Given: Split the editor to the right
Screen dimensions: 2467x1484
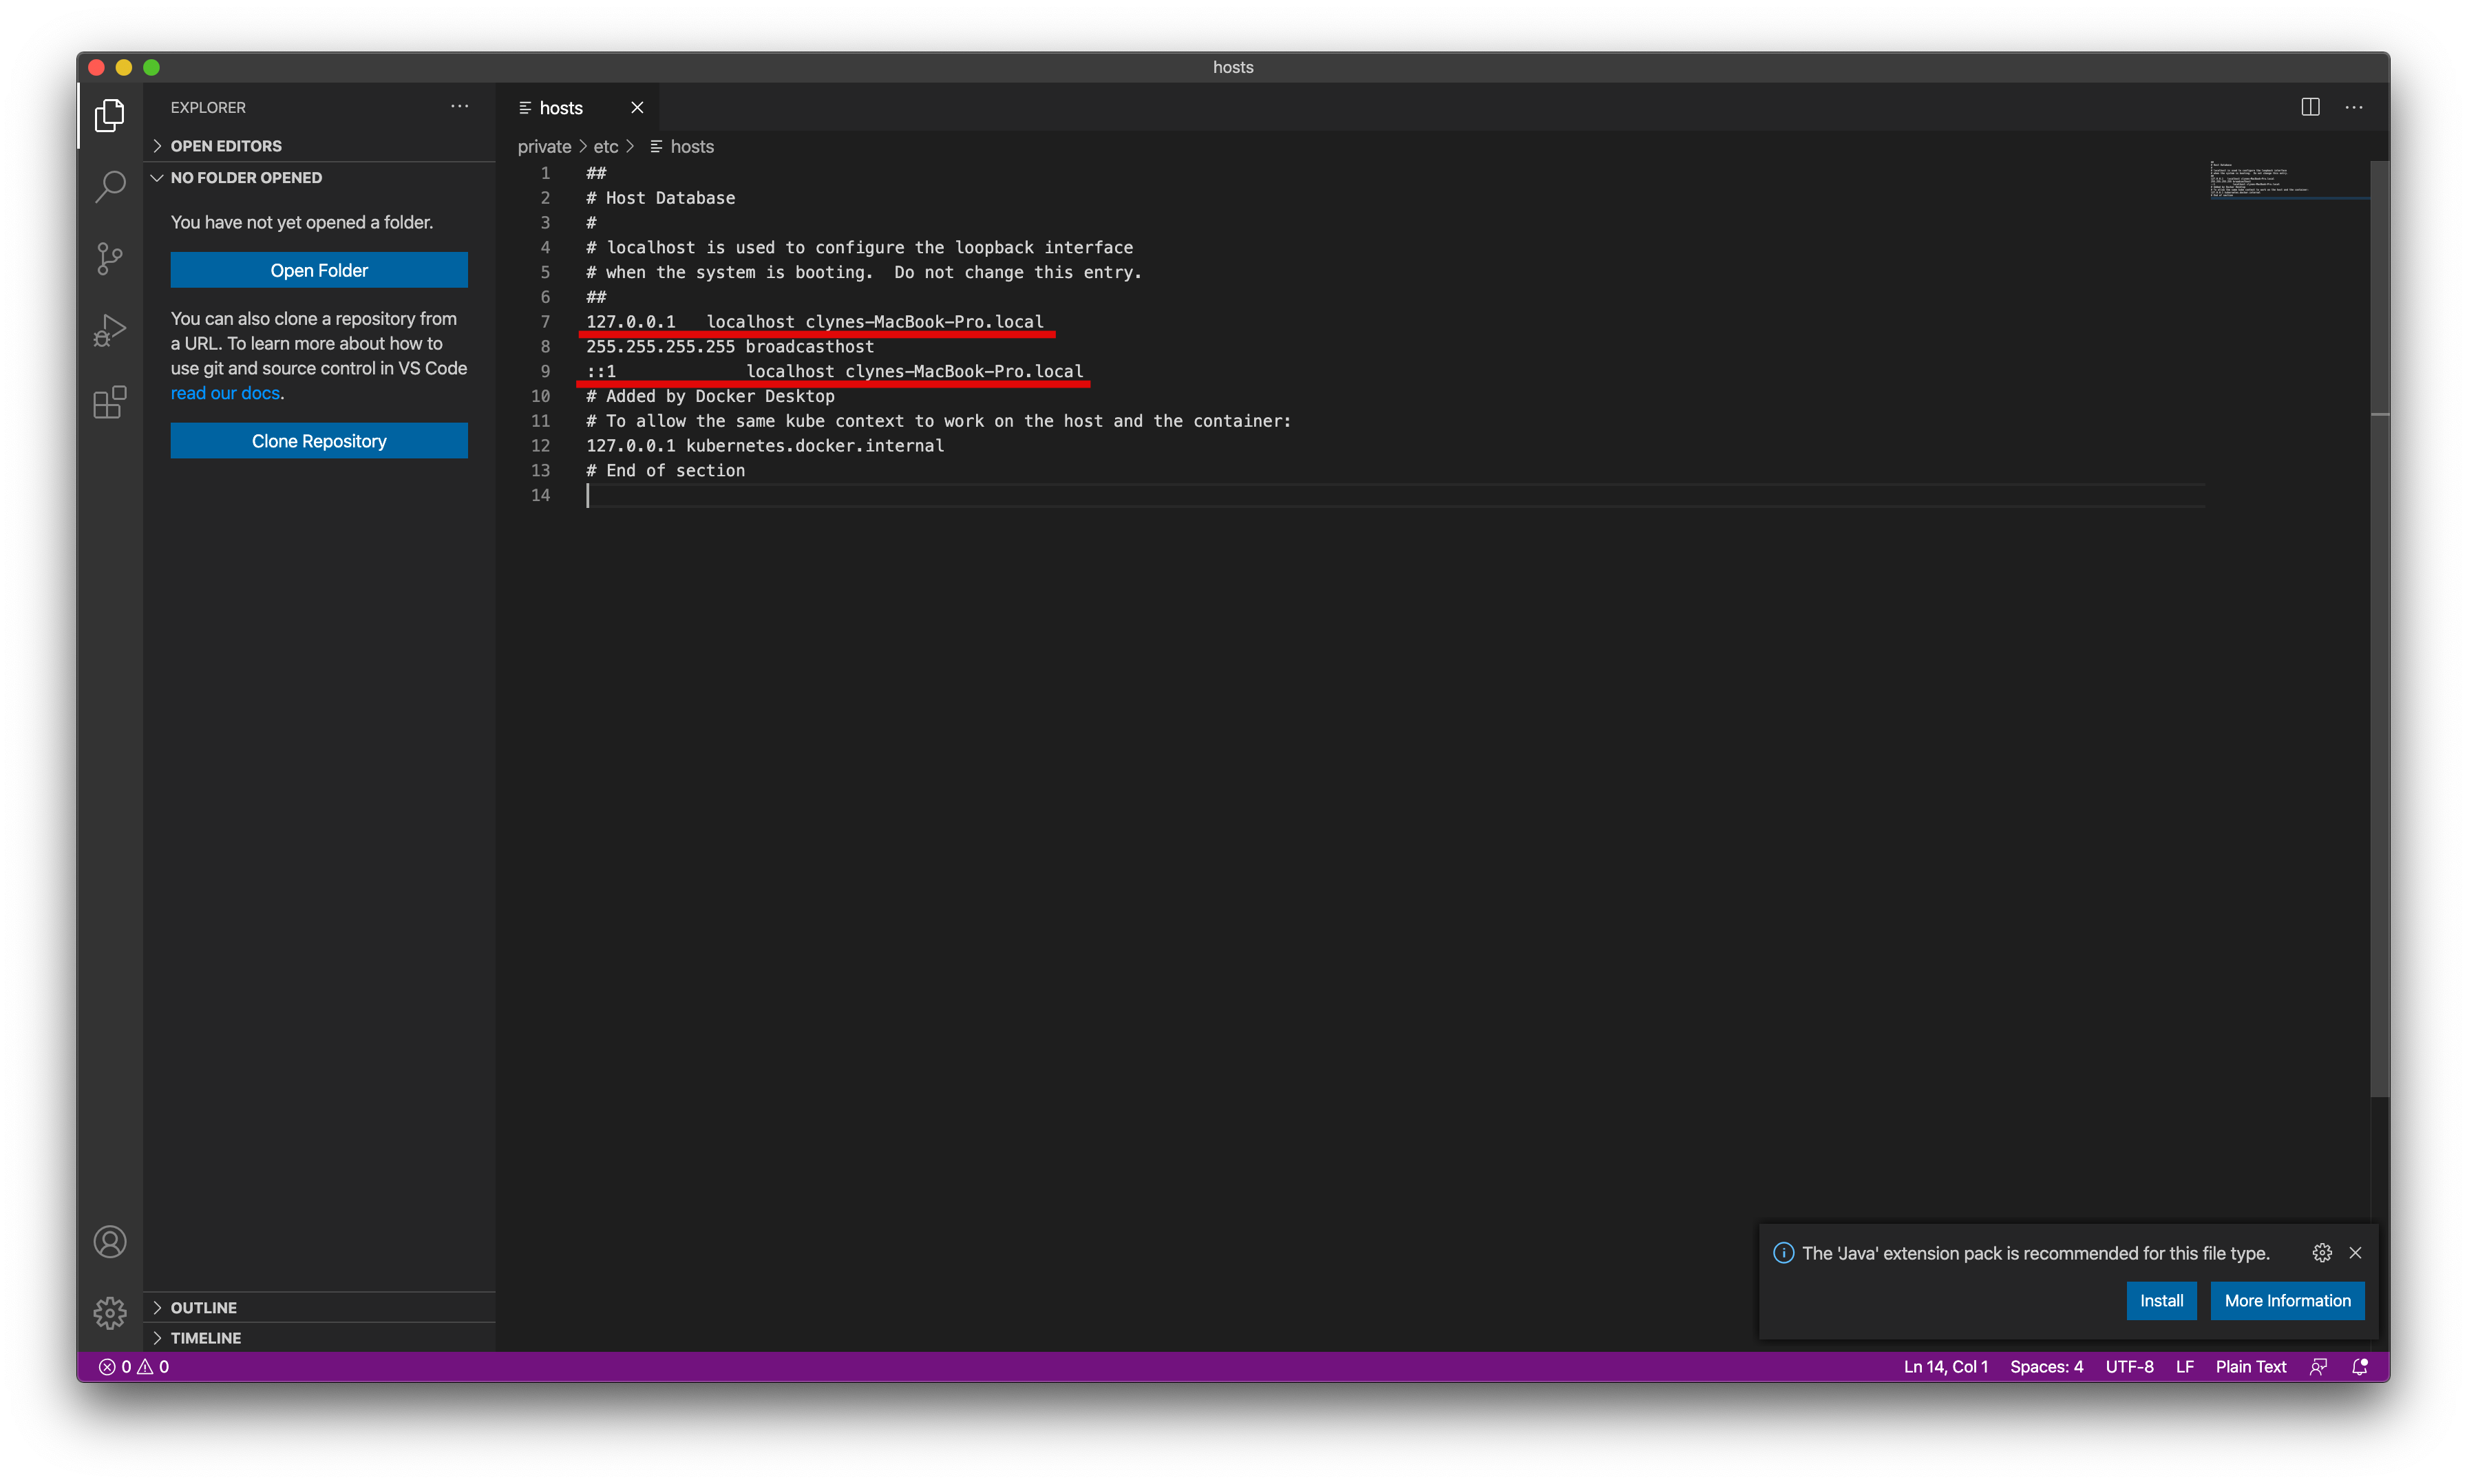Looking at the screenshot, I should [2310, 107].
